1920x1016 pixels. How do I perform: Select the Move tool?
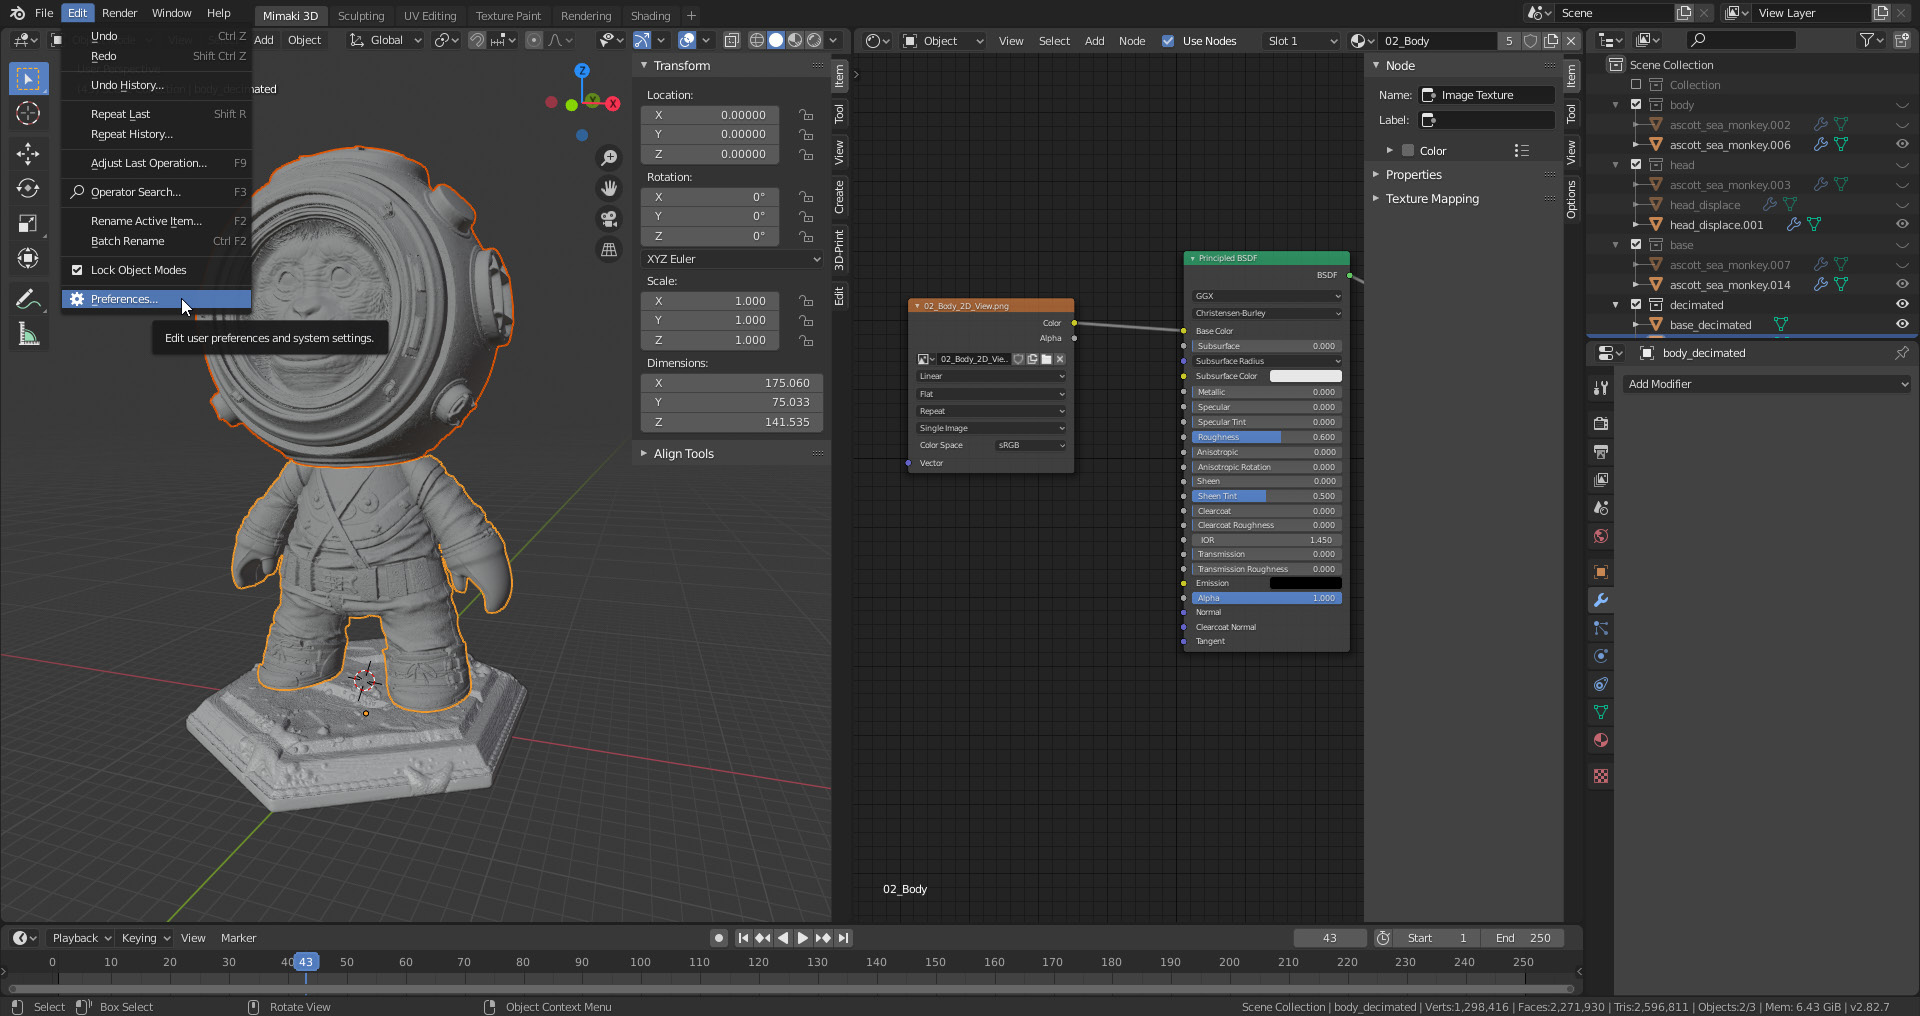(28, 153)
